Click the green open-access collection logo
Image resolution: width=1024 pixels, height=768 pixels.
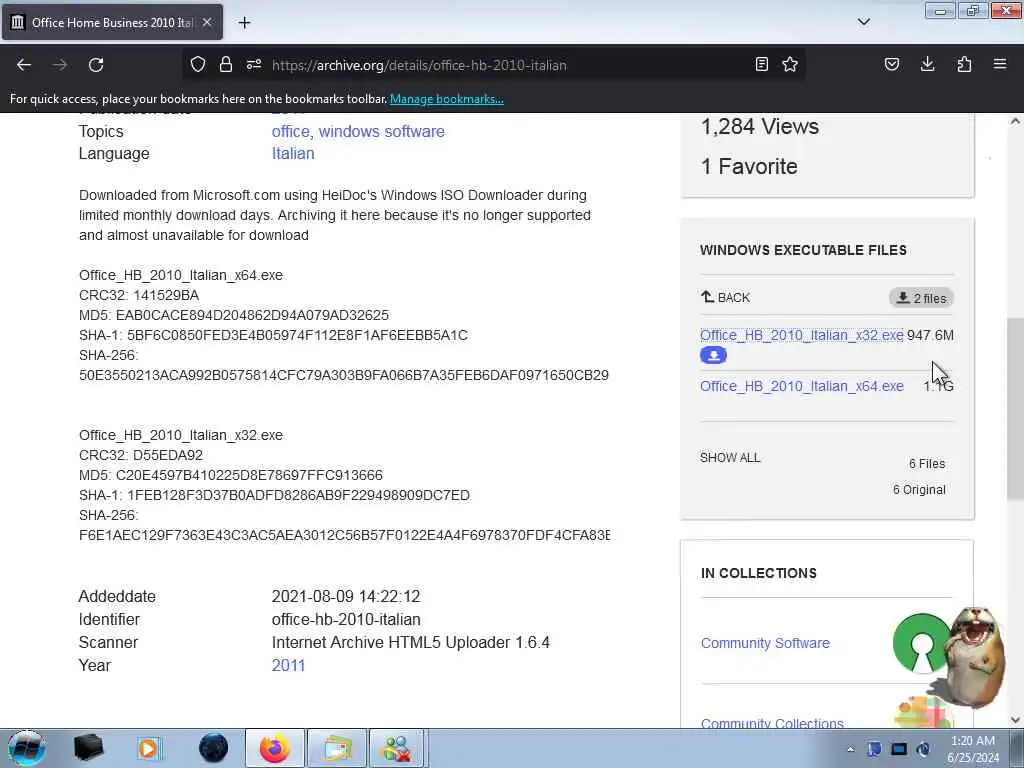tap(922, 644)
